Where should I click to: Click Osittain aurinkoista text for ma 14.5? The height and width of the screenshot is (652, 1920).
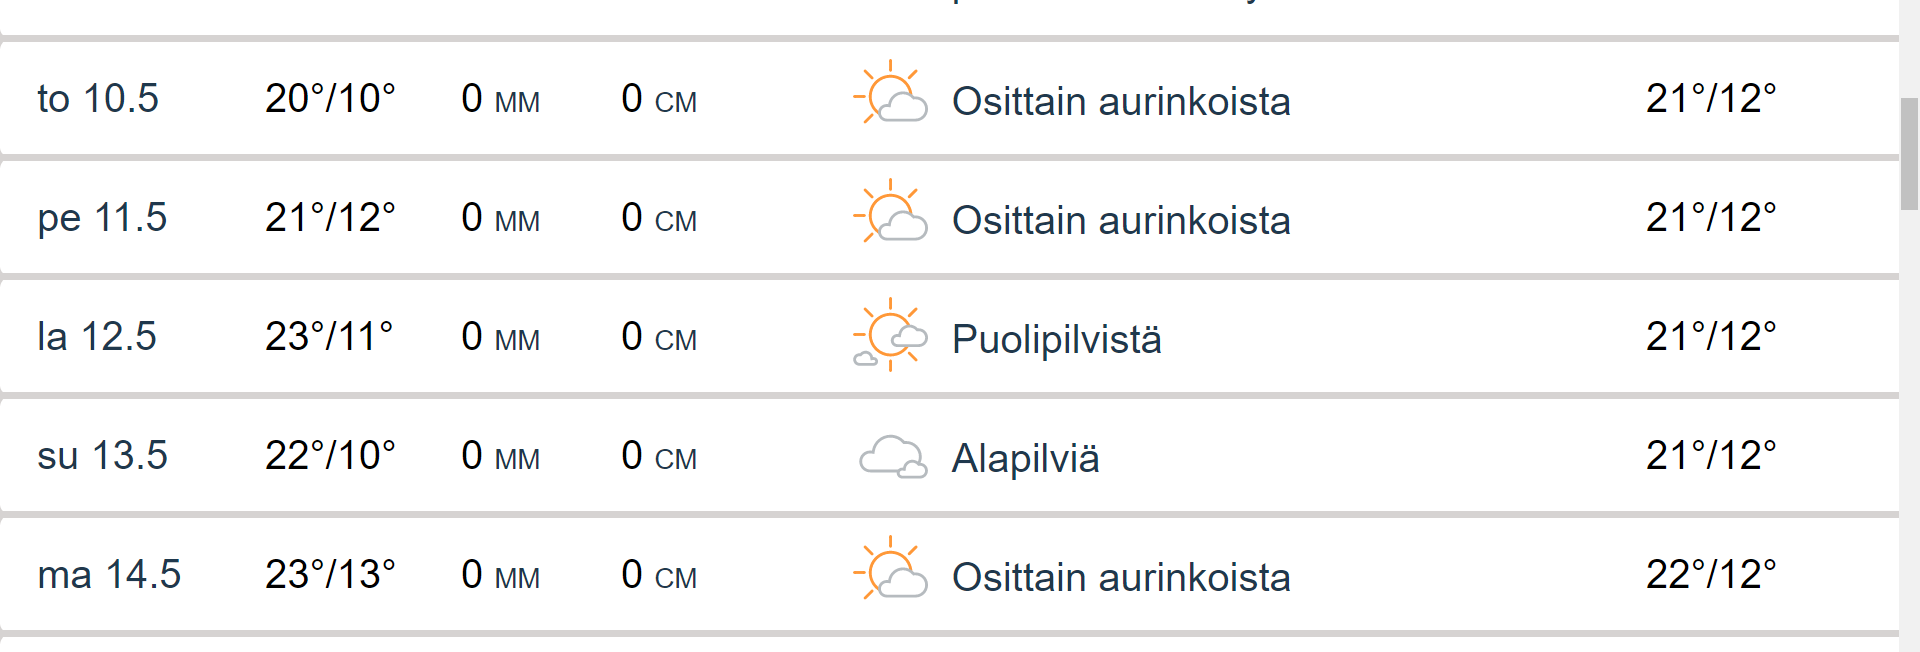(1120, 577)
